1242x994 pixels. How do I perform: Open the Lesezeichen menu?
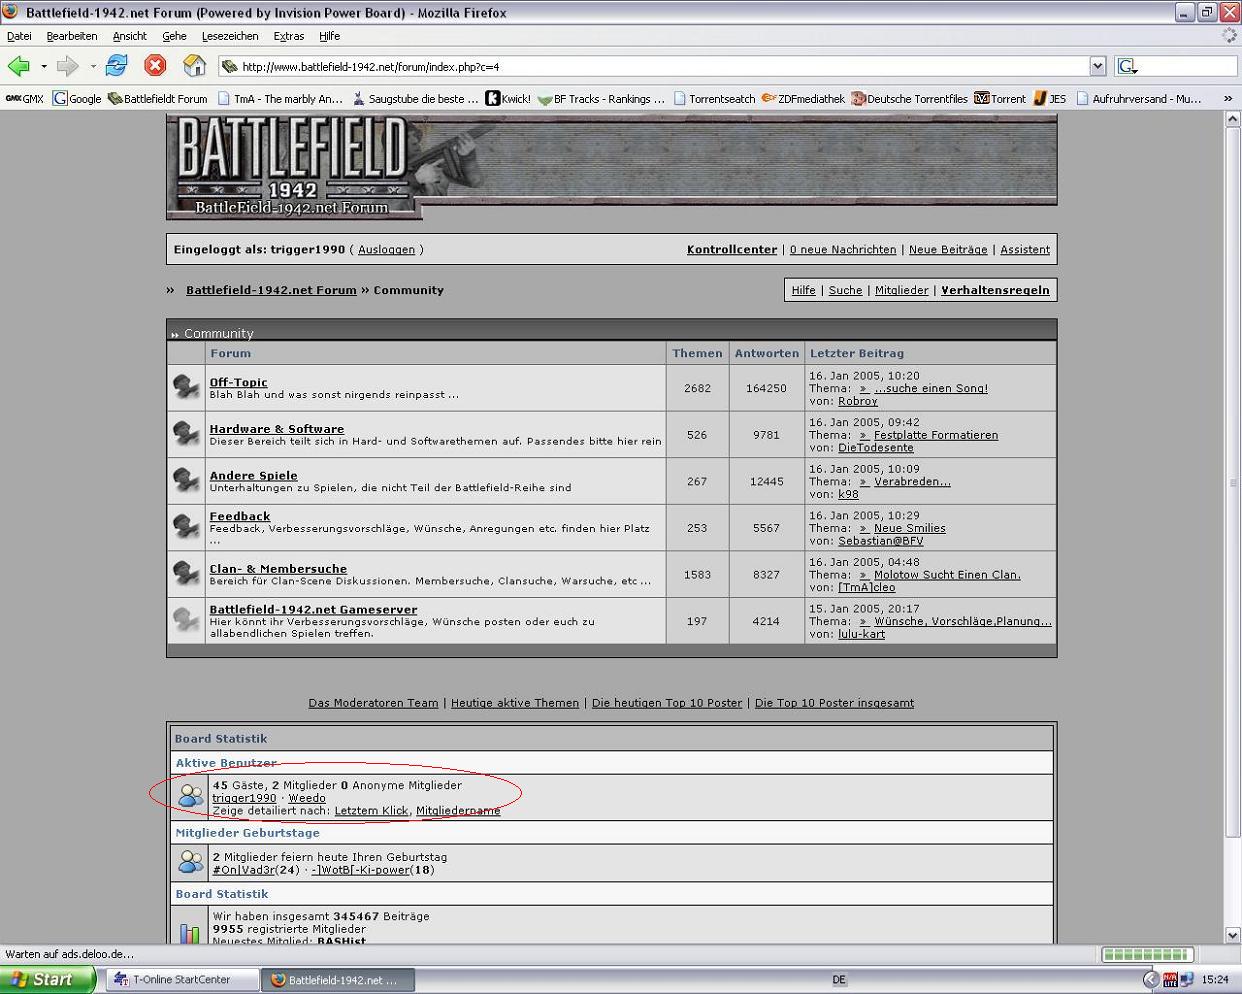point(230,36)
